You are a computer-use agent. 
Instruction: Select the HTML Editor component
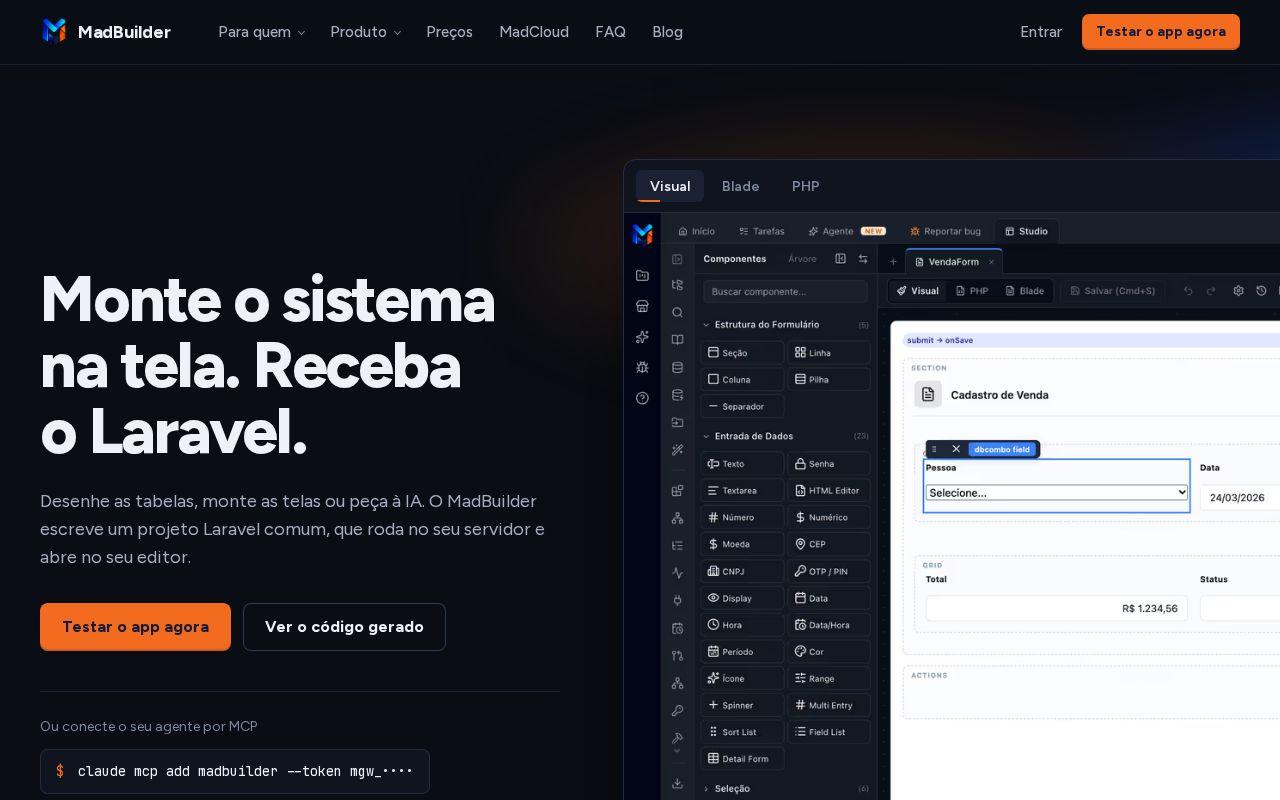(x=829, y=491)
